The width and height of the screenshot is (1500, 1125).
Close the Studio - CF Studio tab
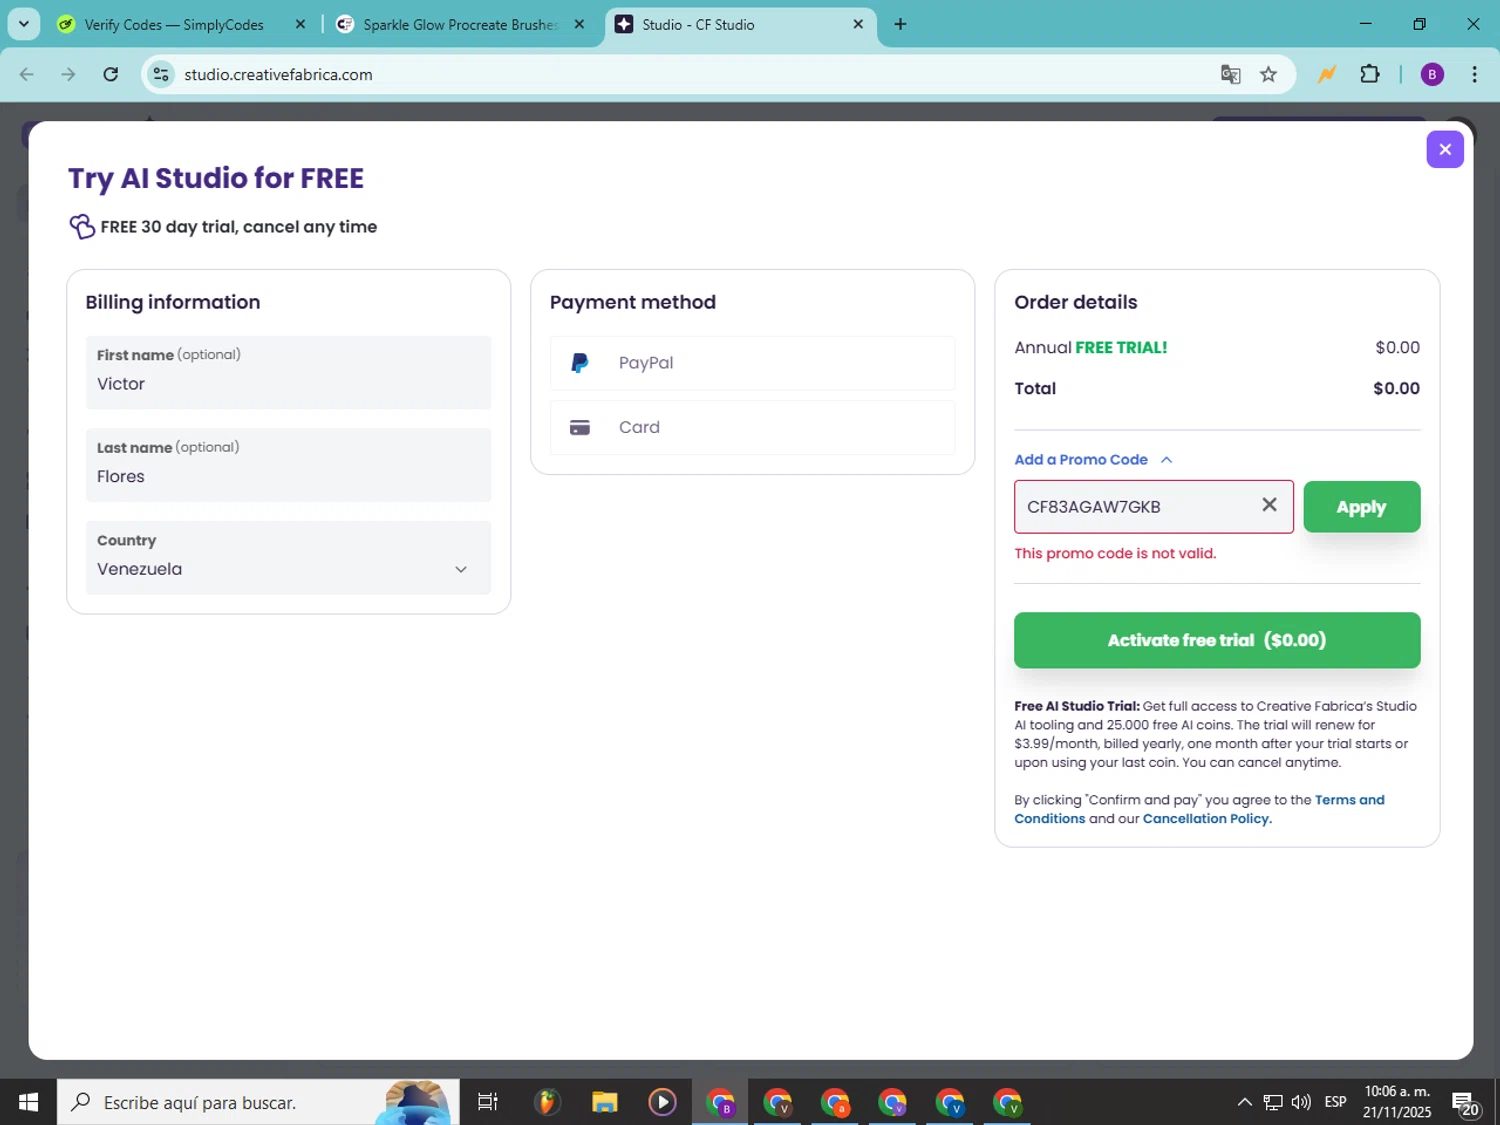[858, 24]
